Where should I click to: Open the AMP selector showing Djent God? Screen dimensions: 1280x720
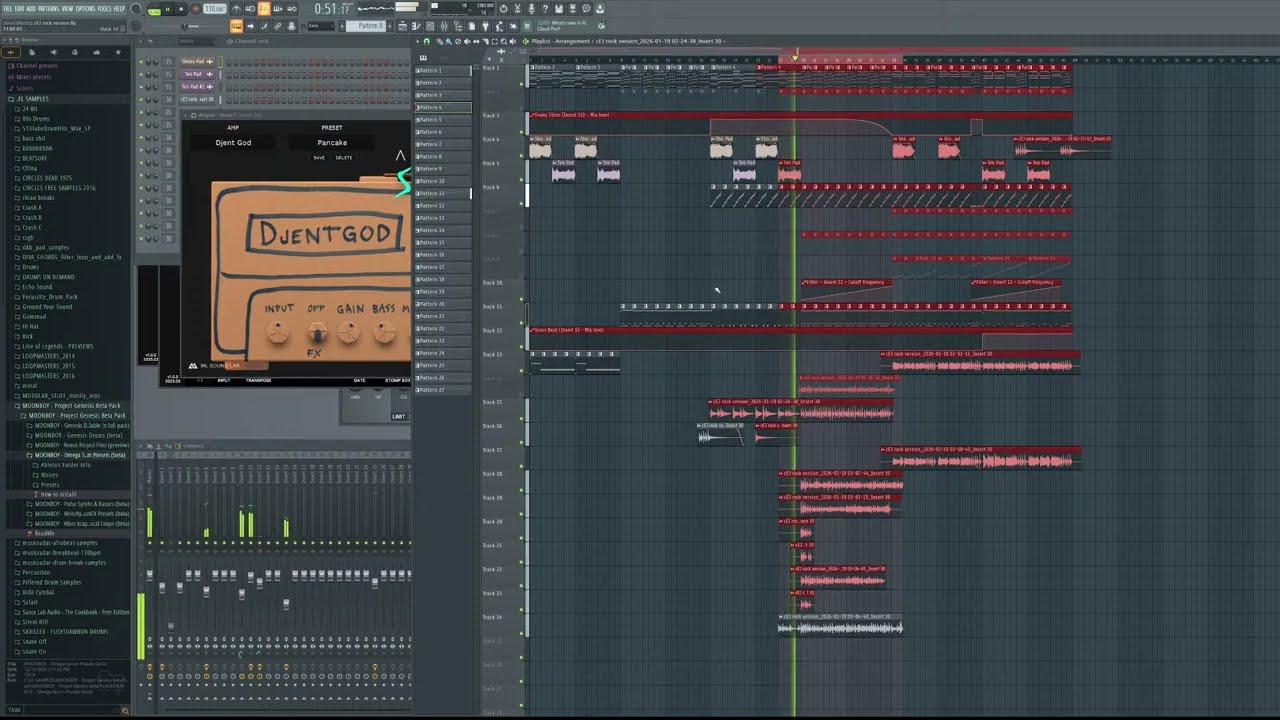(x=233, y=143)
